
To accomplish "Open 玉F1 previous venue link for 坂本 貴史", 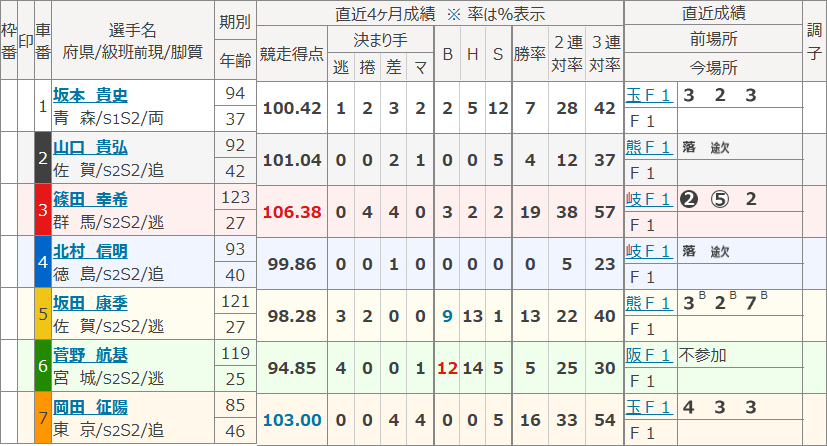I will tap(649, 95).
